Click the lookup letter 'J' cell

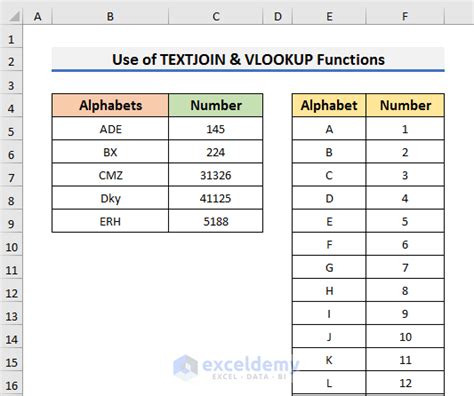point(329,337)
